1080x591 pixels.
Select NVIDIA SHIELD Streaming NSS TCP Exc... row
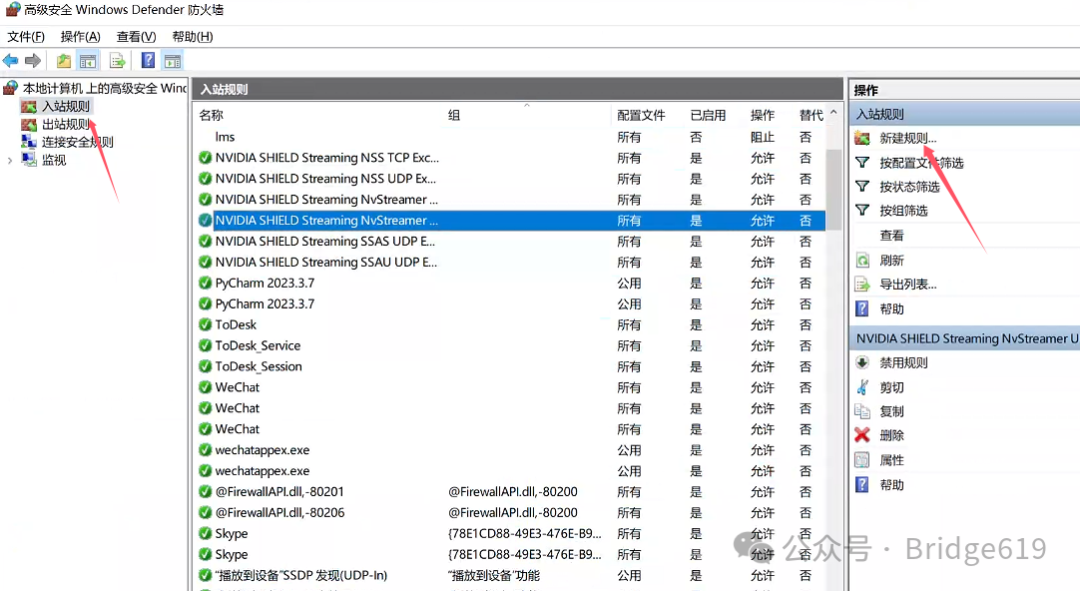tap(510, 158)
